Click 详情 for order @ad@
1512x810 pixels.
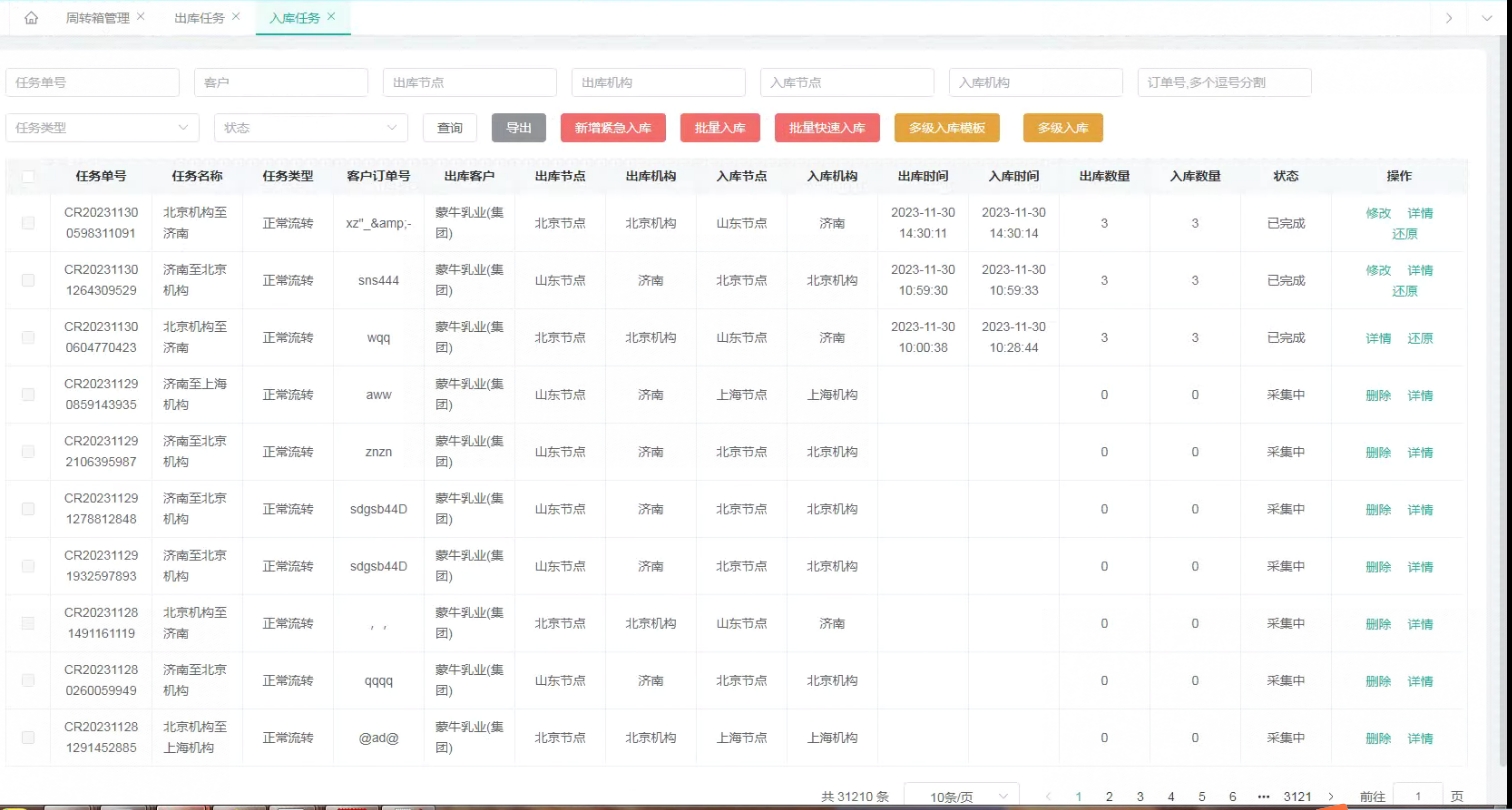[x=1420, y=738]
